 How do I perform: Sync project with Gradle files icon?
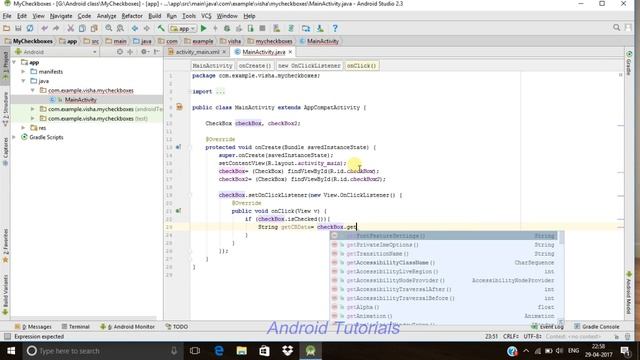click(291, 28)
